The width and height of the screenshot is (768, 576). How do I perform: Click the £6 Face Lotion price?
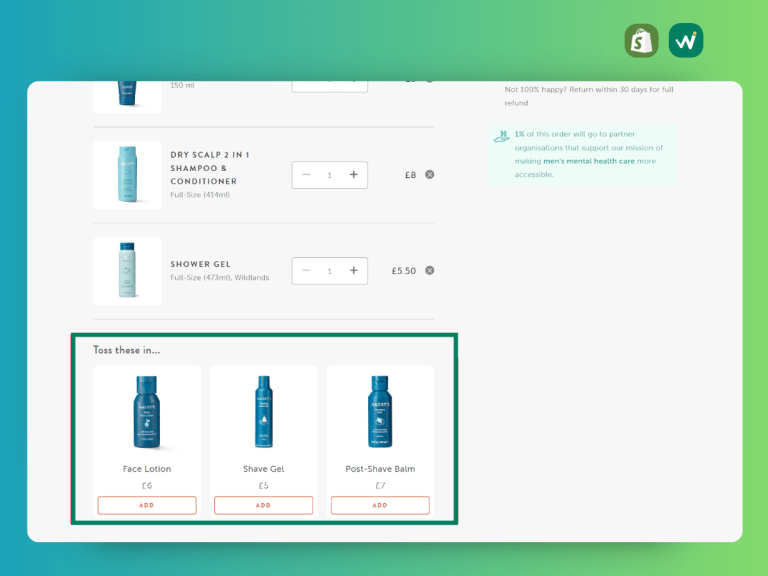tap(147, 485)
